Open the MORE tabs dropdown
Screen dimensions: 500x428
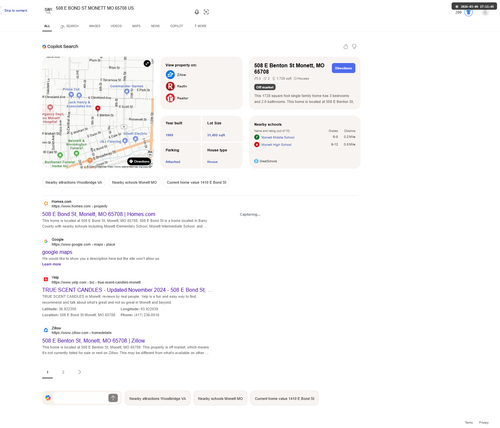pos(201,26)
